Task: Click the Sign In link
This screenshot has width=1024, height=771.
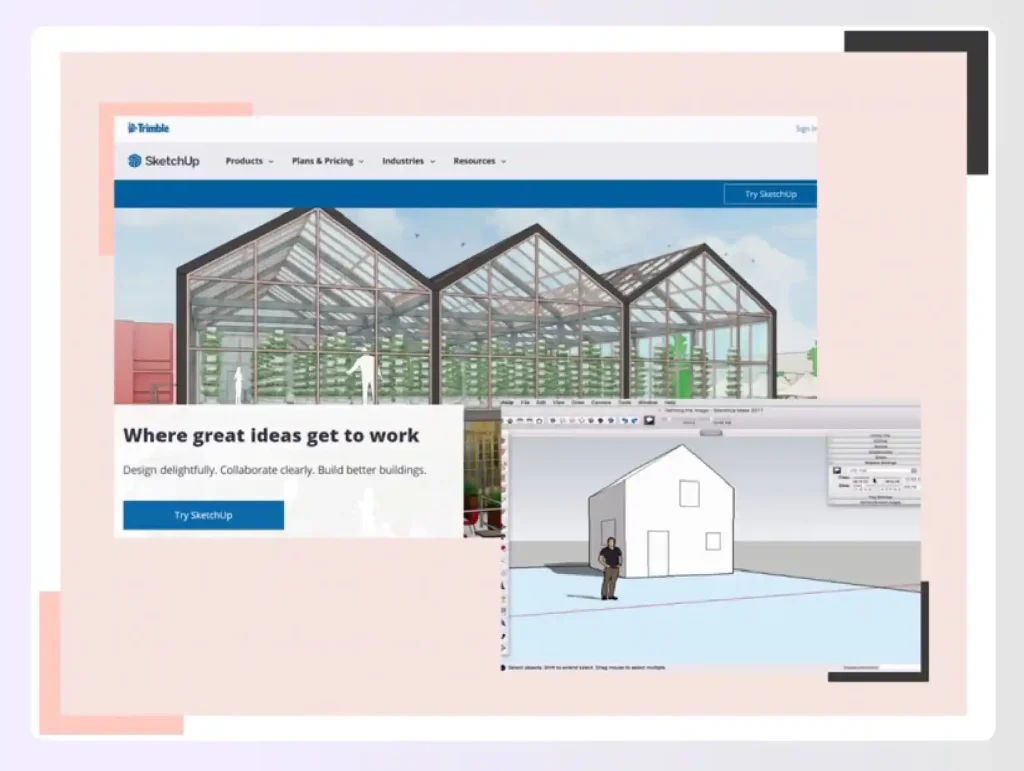Action: [x=807, y=128]
